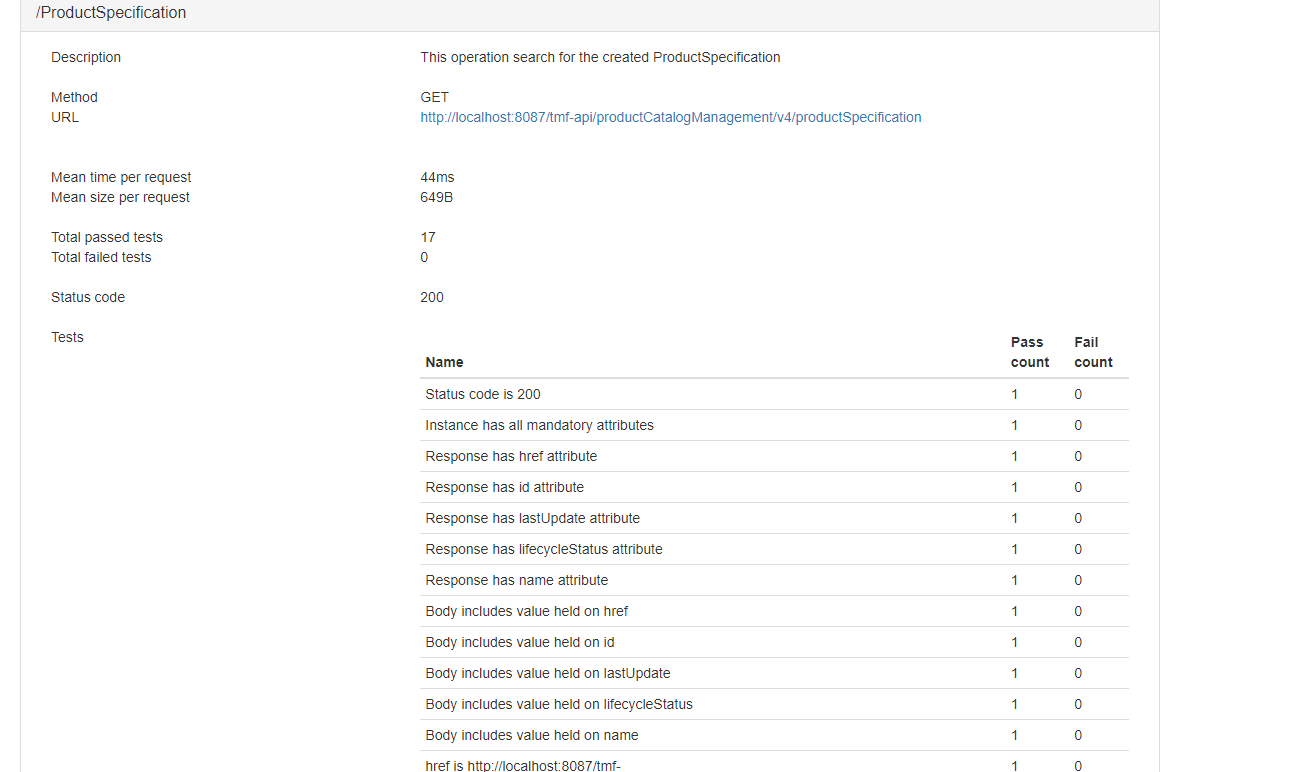Sort the table by Name column
This screenshot has height=772, width=1301.
pyautogui.click(x=444, y=362)
